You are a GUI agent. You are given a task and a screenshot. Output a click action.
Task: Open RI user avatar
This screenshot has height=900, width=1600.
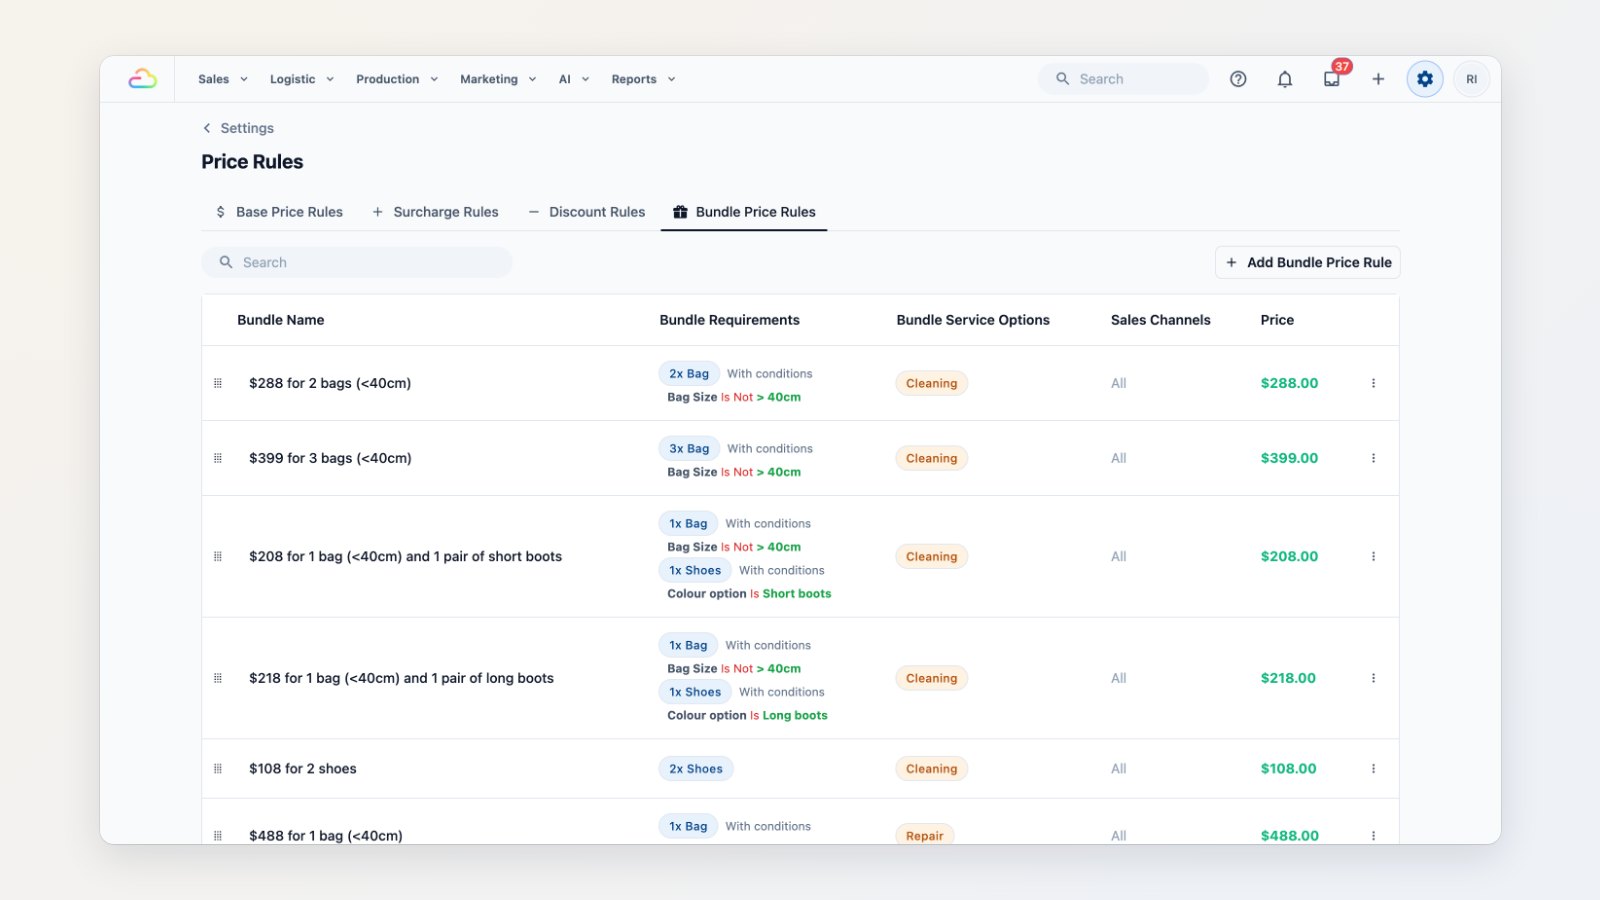[1472, 79]
